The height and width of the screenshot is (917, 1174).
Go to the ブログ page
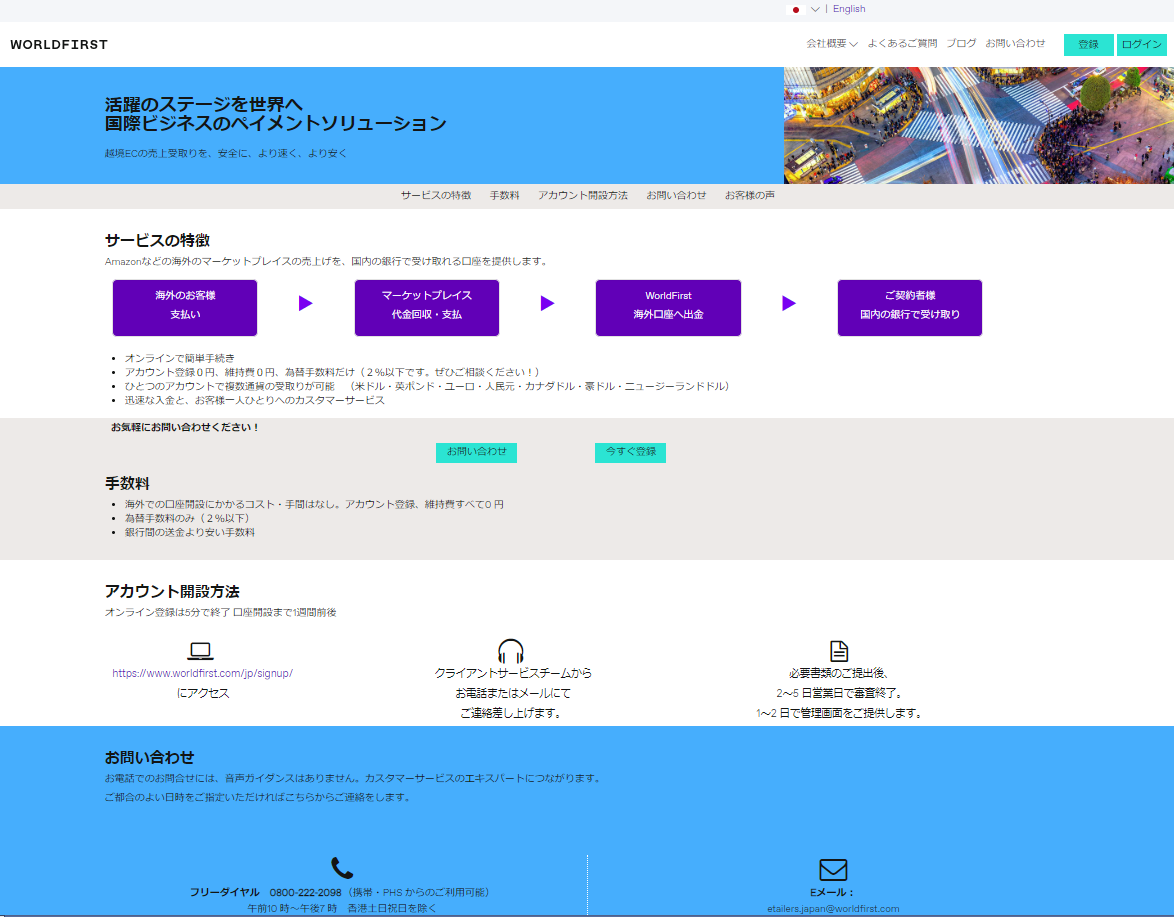[961, 43]
